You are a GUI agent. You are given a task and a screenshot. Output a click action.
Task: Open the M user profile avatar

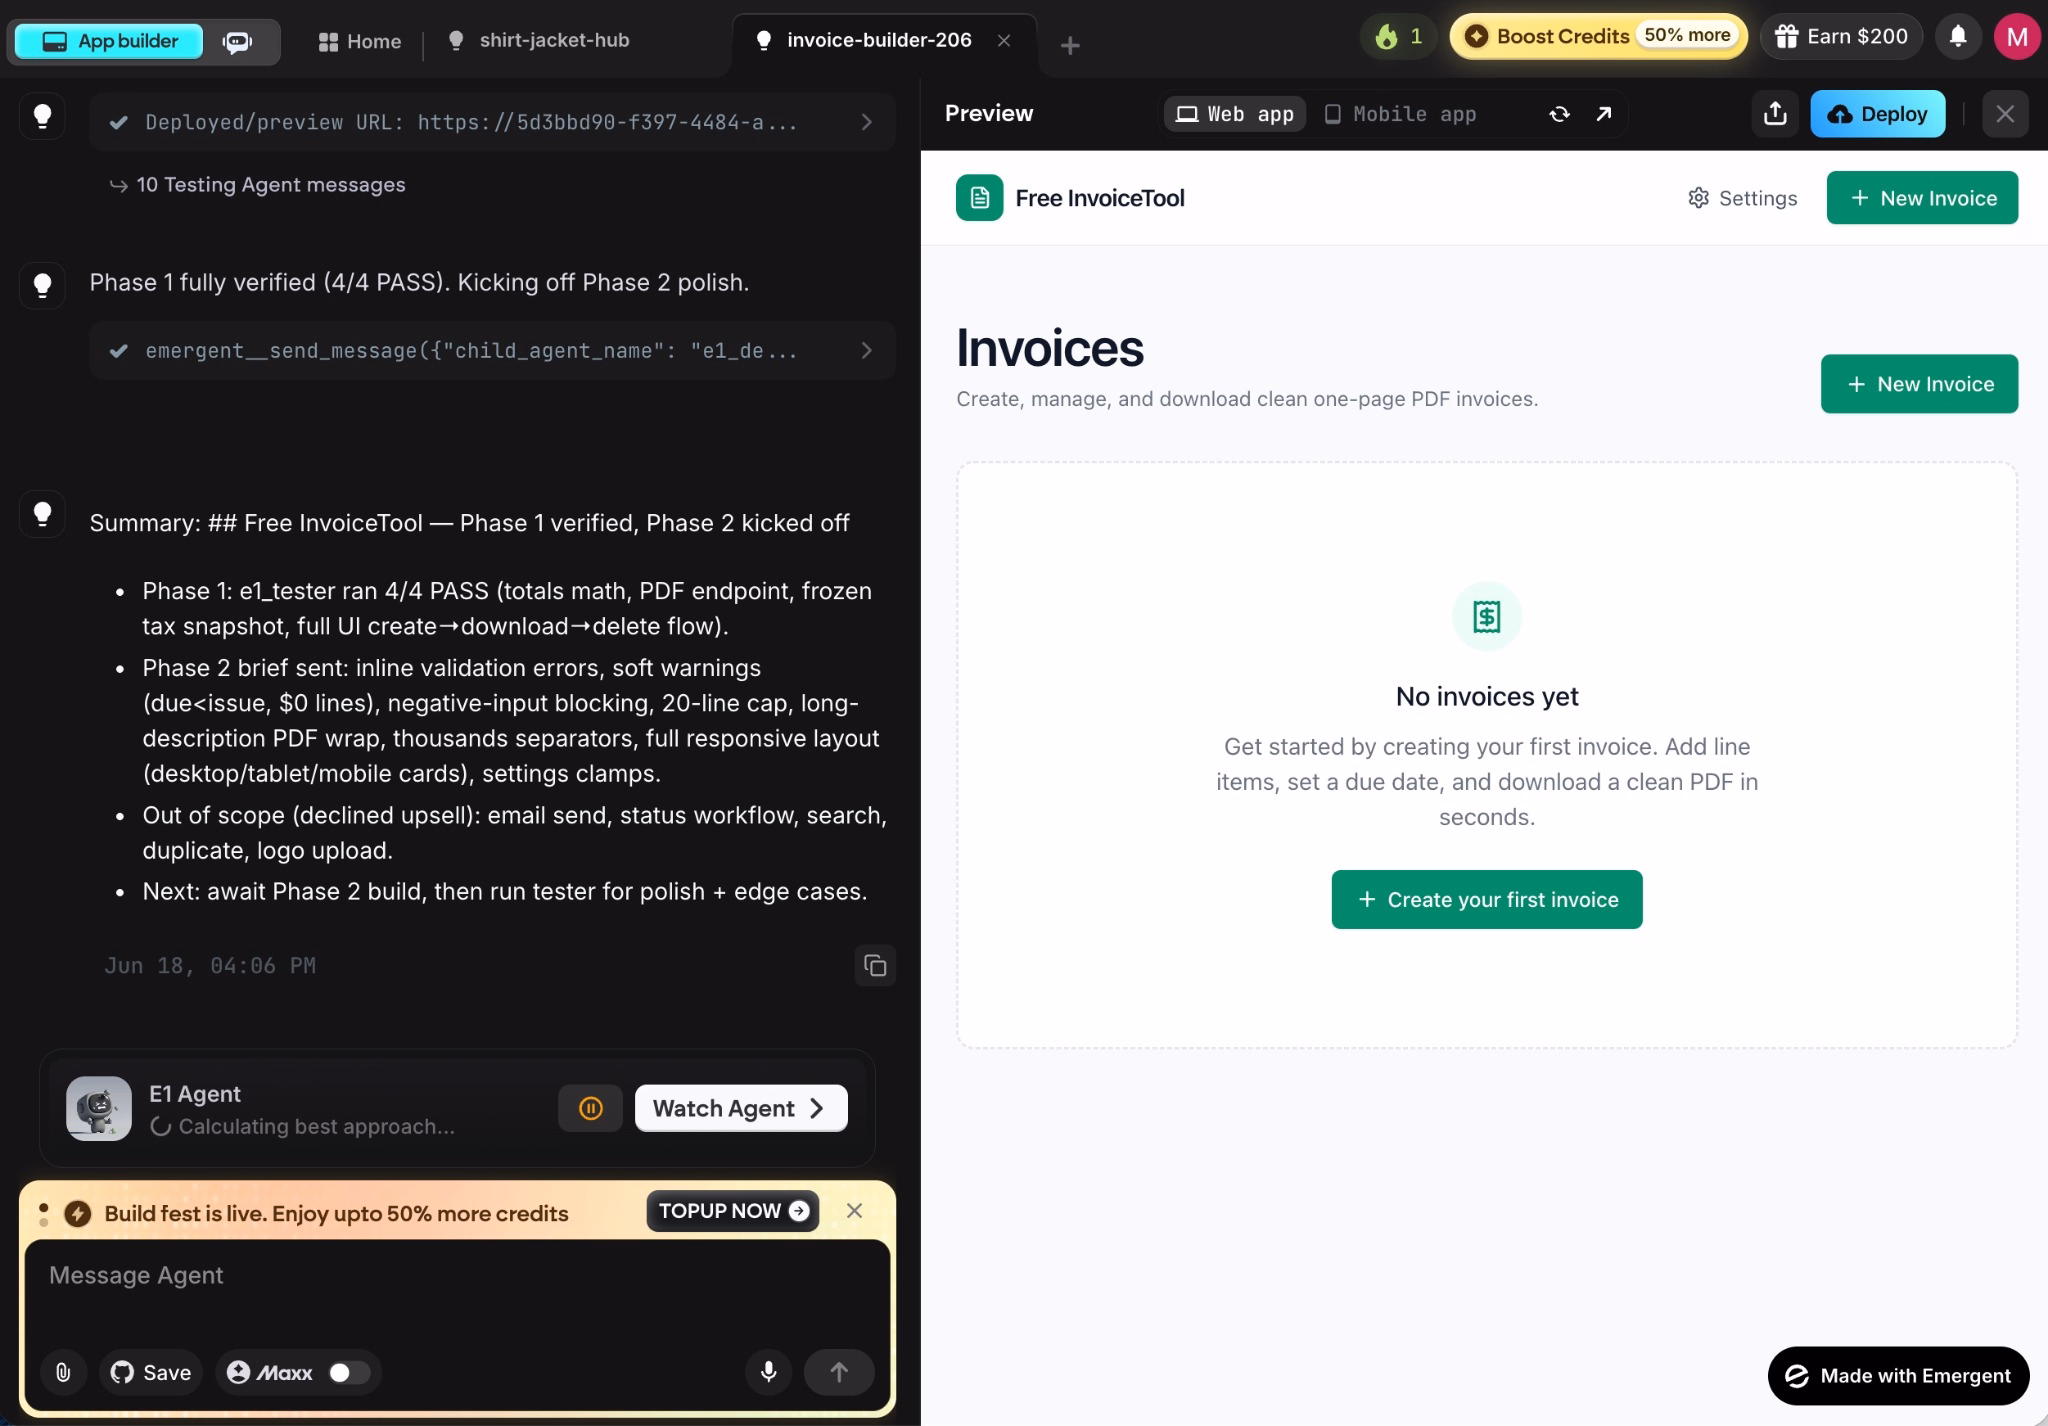pos(2017,37)
